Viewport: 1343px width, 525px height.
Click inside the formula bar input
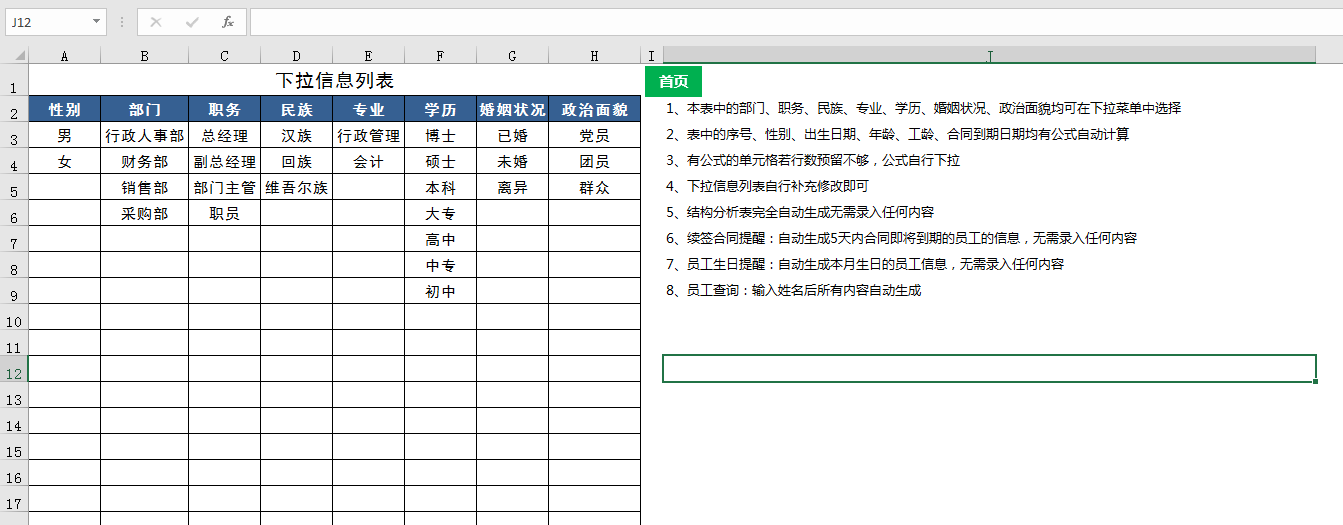(x=795, y=22)
